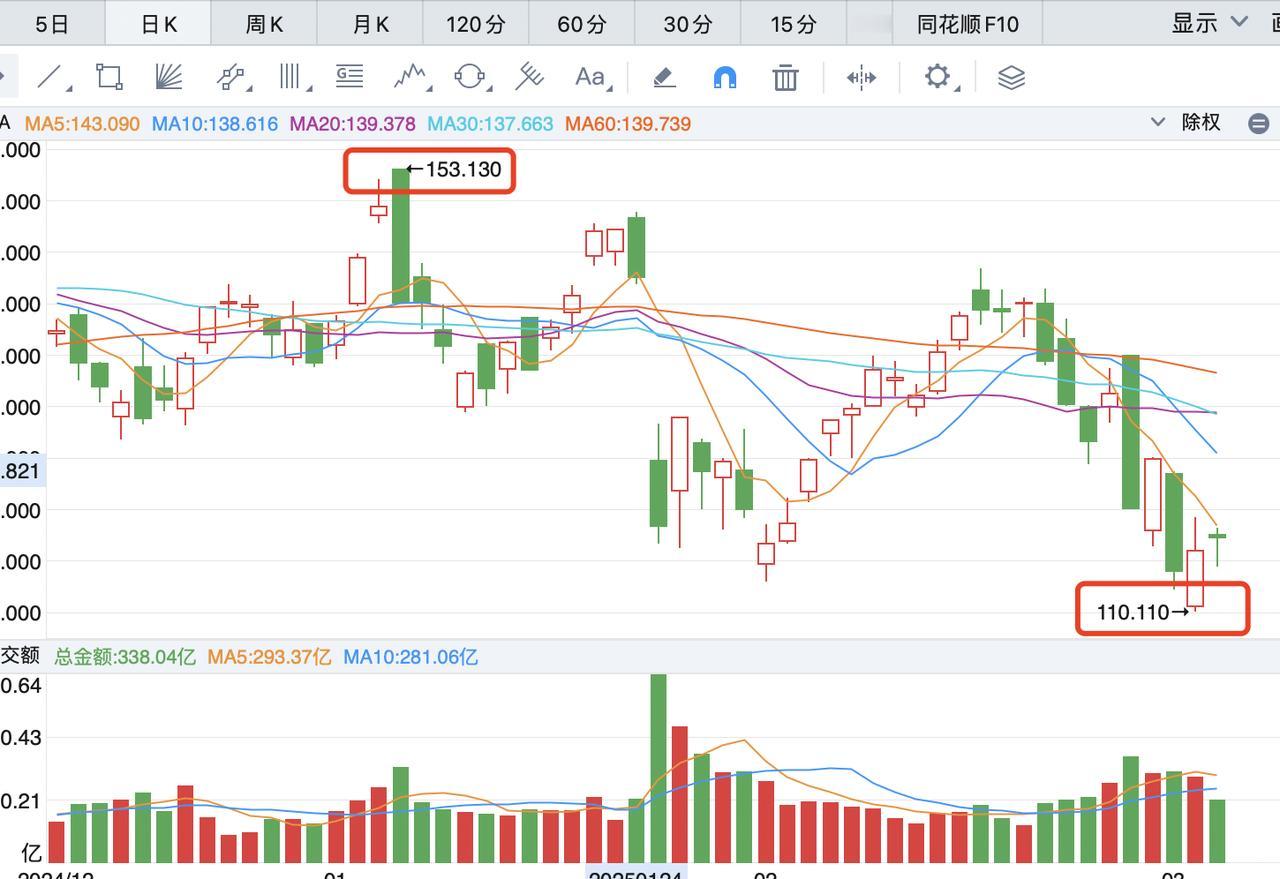This screenshot has width=1280, height=879.
Task: Switch to the 60分 interval tab
Action: (582, 23)
